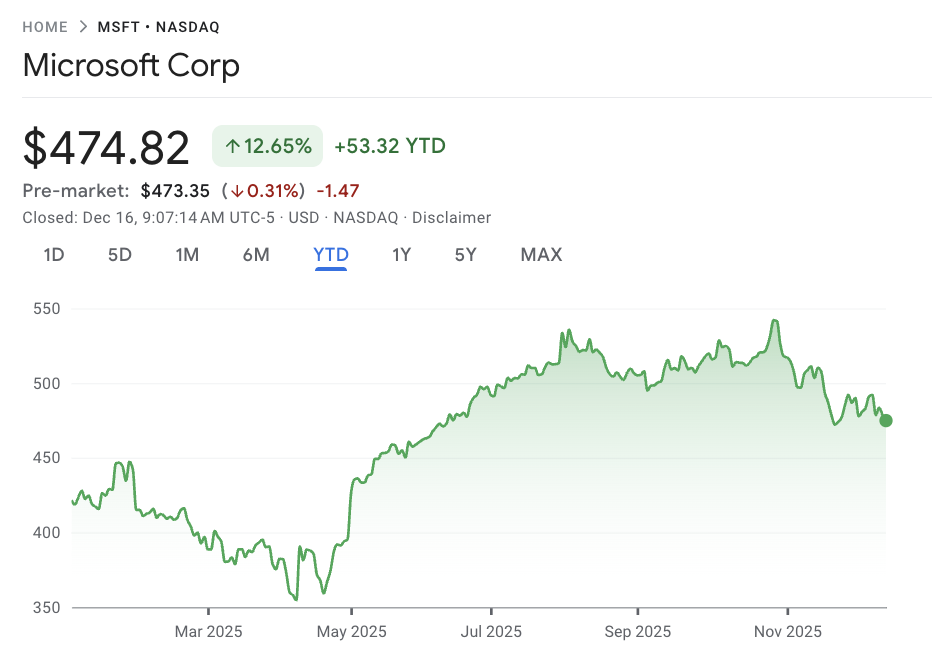Click the green endpoint dot on the chart
Viewport: 932px width, 666px height.
886,421
